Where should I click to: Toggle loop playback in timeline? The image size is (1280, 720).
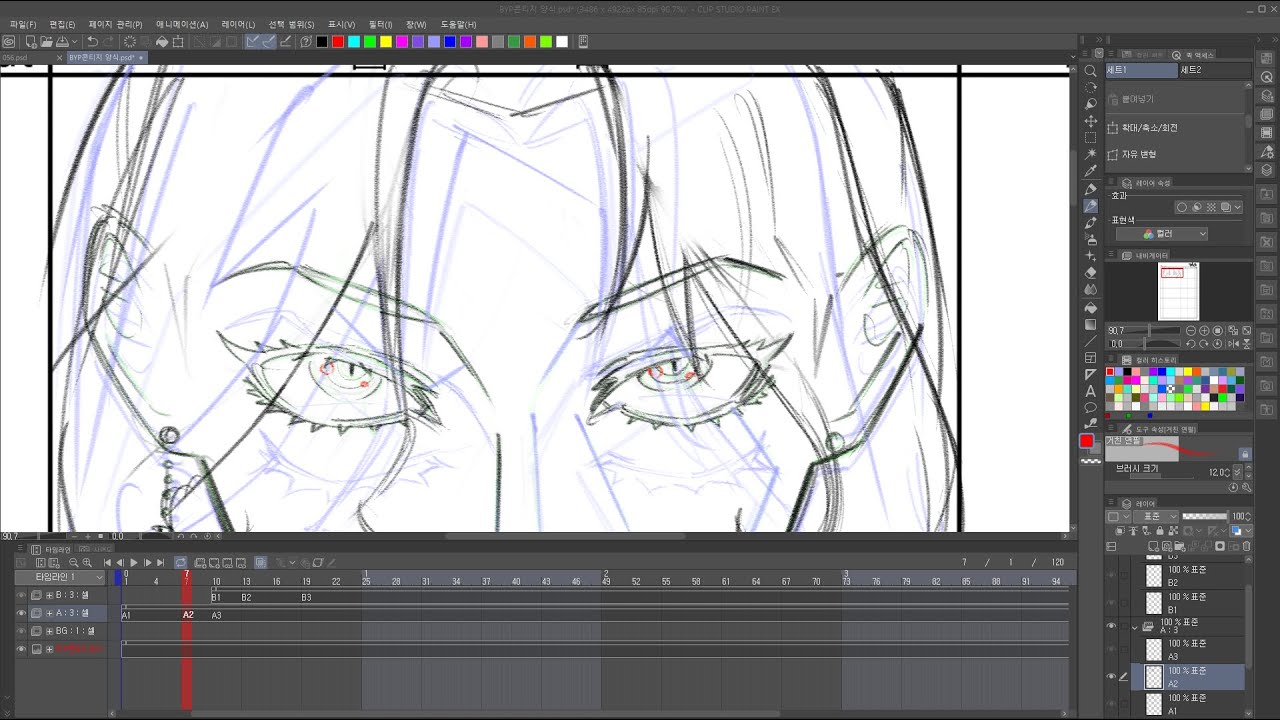click(180, 563)
